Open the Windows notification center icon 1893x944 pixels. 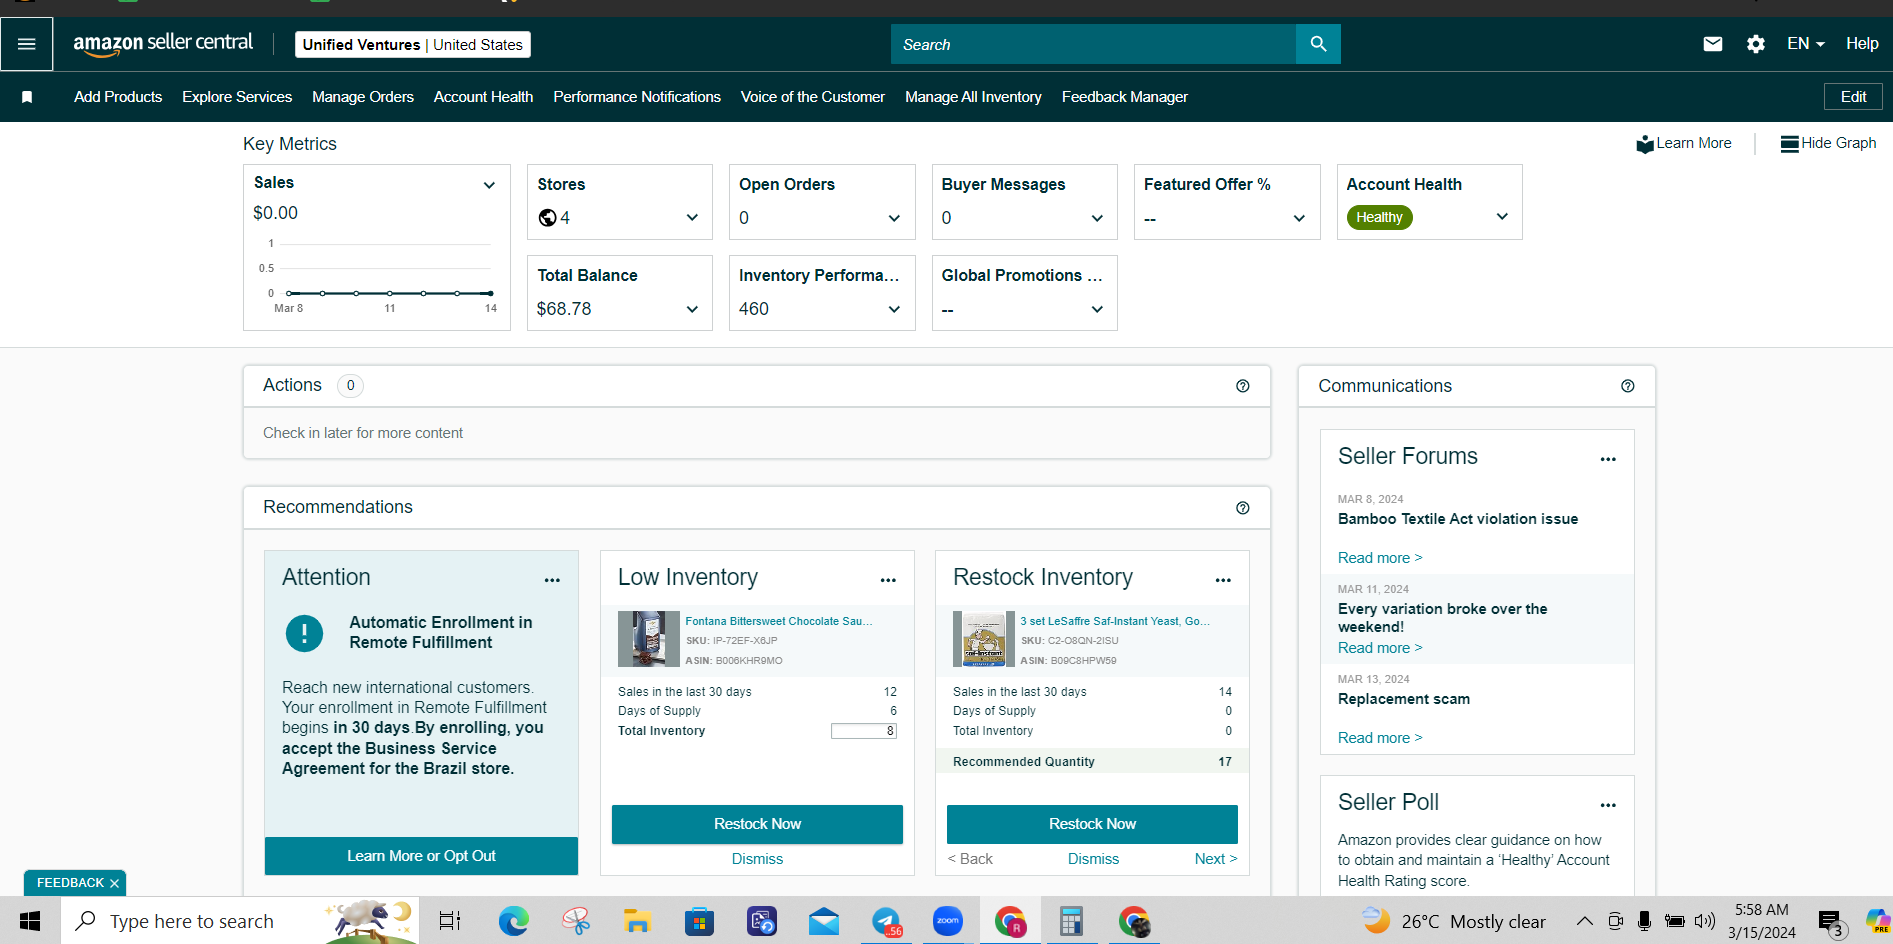pos(1830,923)
